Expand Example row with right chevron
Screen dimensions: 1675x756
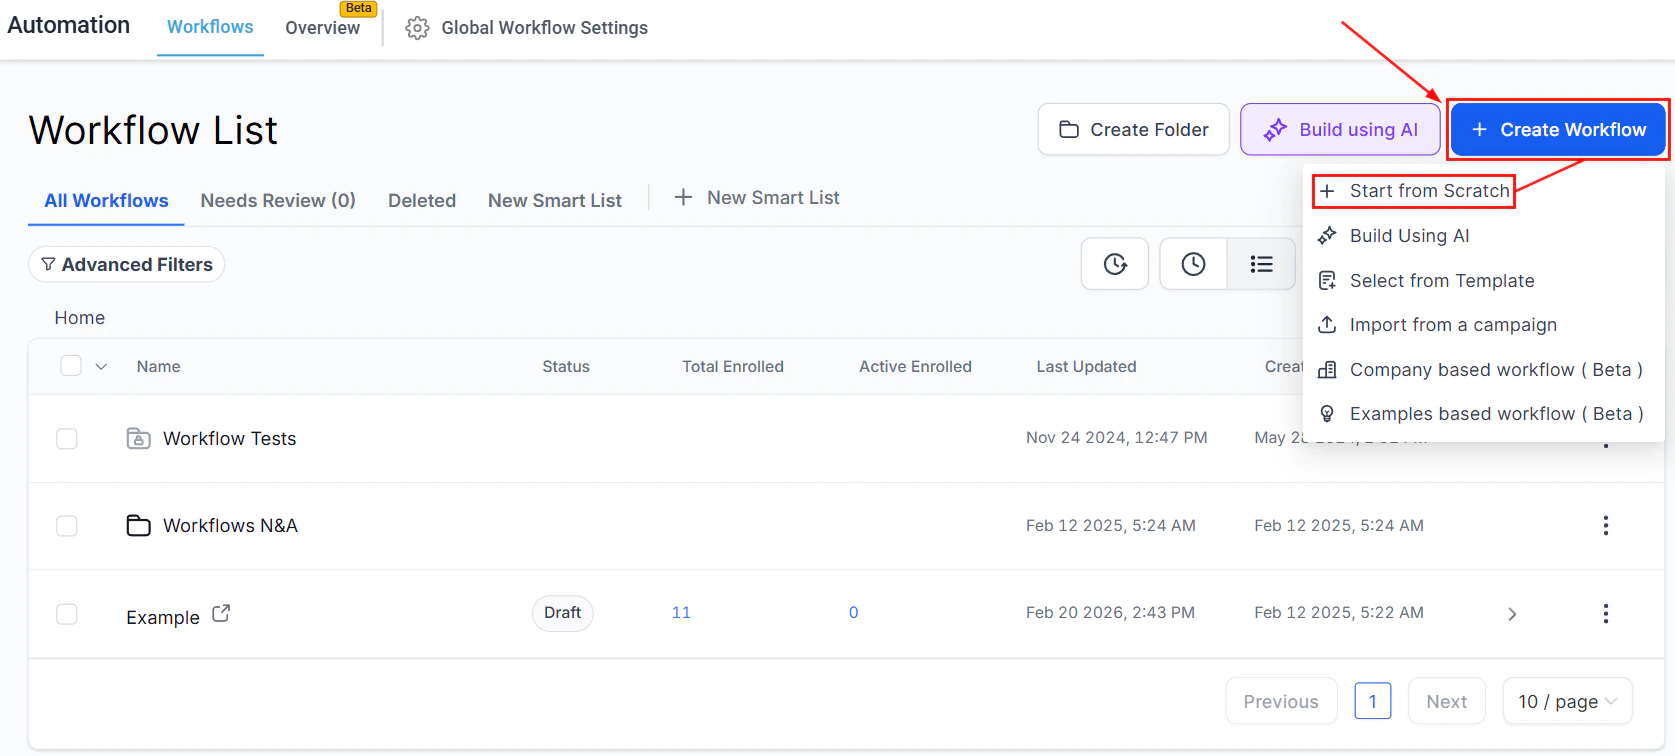[1512, 614]
